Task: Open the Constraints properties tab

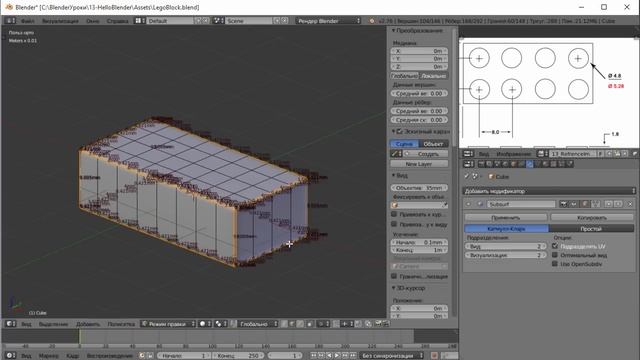Action: click(x=521, y=164)
